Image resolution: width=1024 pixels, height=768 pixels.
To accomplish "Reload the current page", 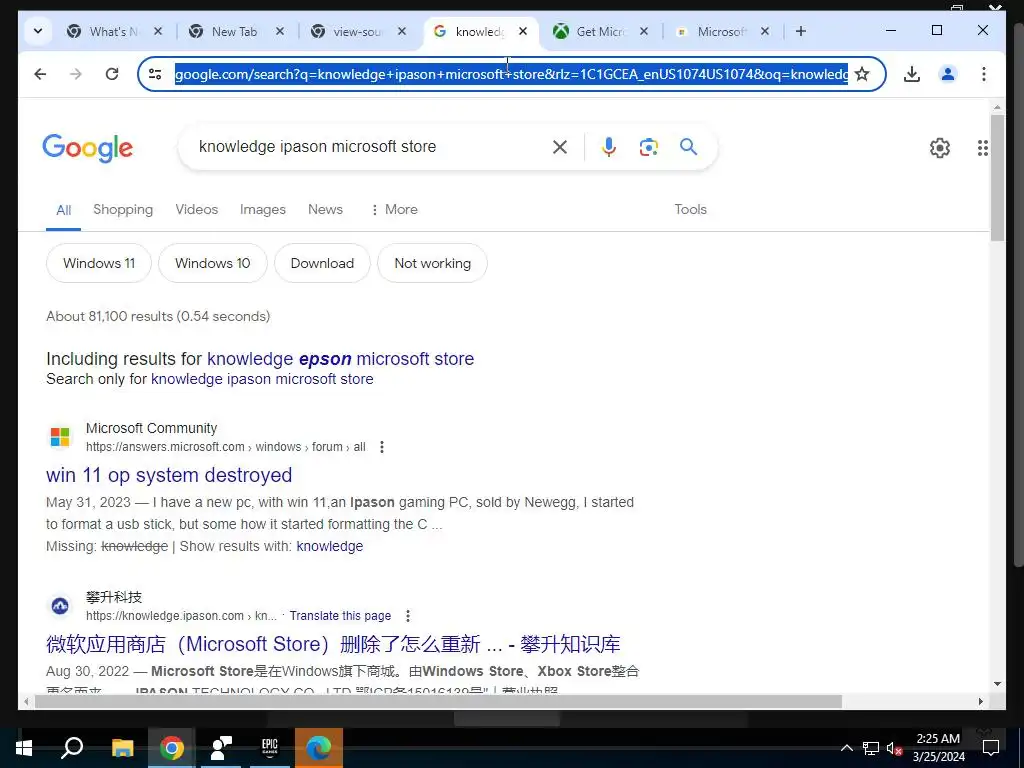I will click(112, 74).
